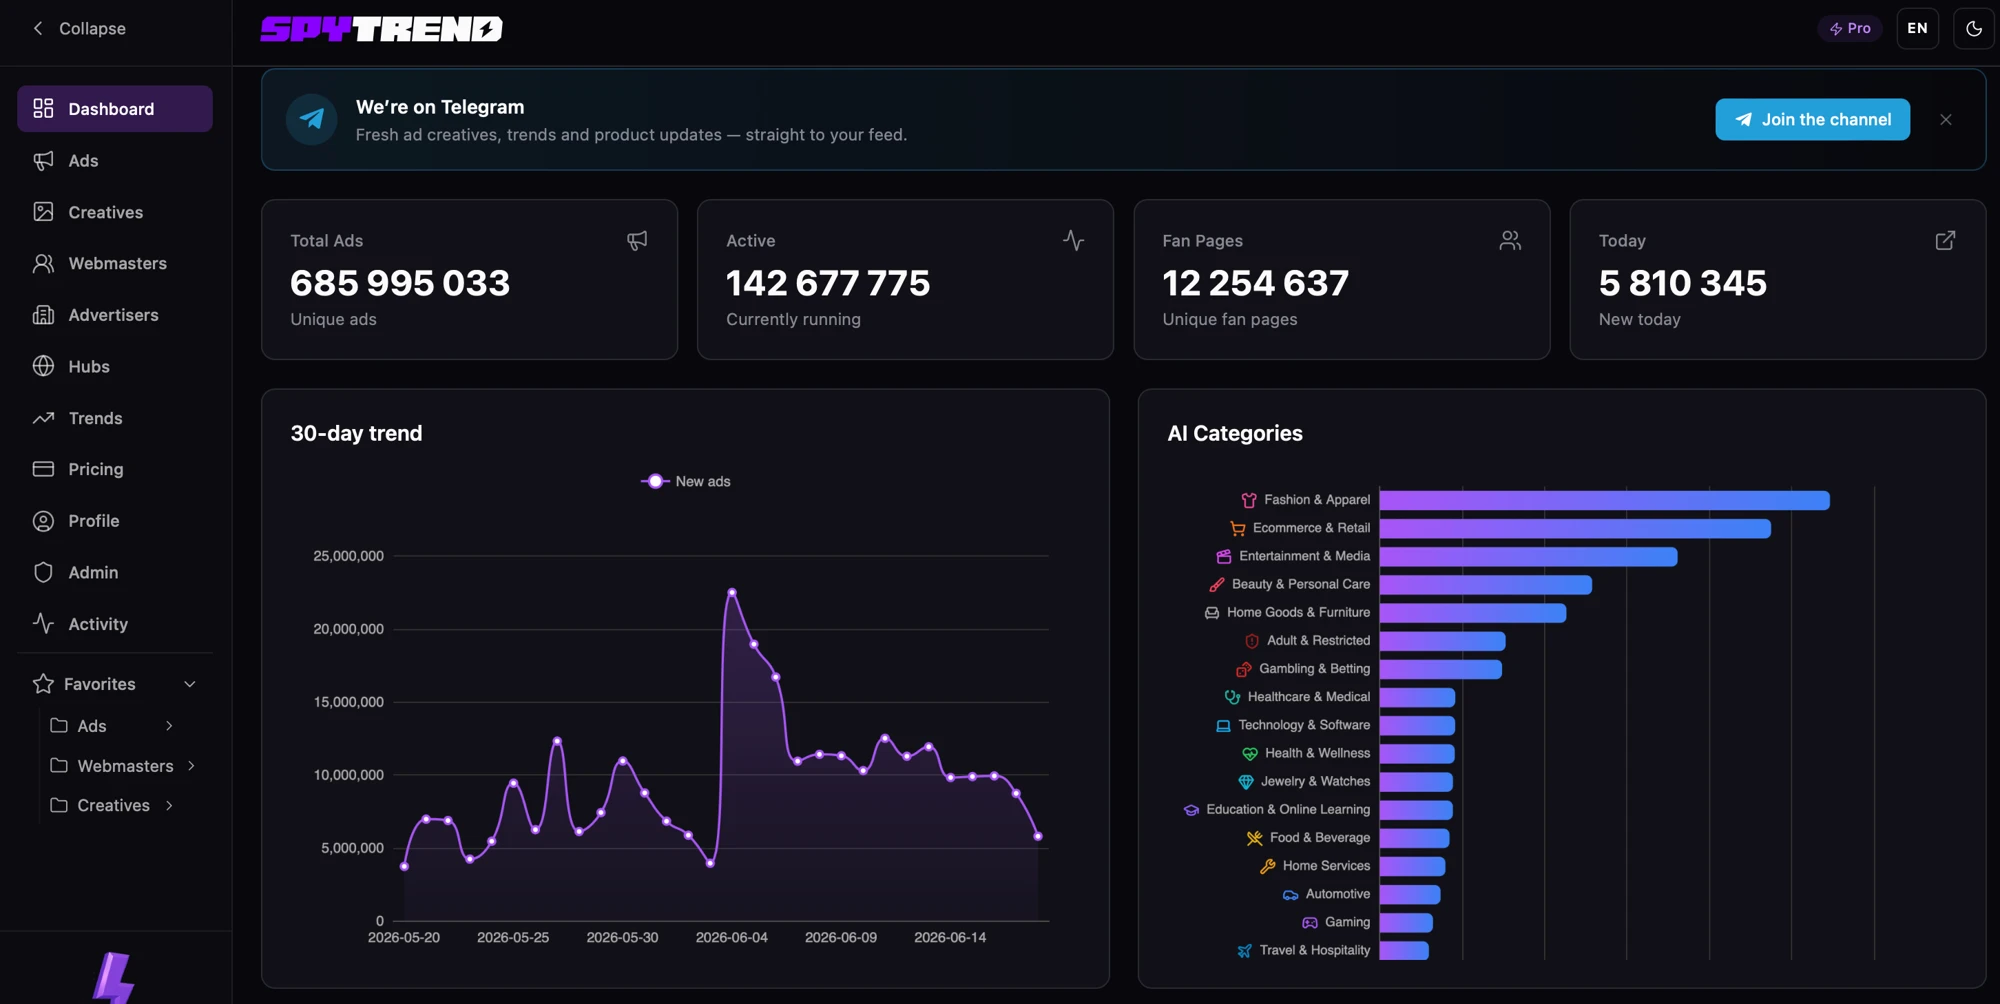
Task: Click the Telegram paper plane icon in banner
Action: click(x=312, y=119)
